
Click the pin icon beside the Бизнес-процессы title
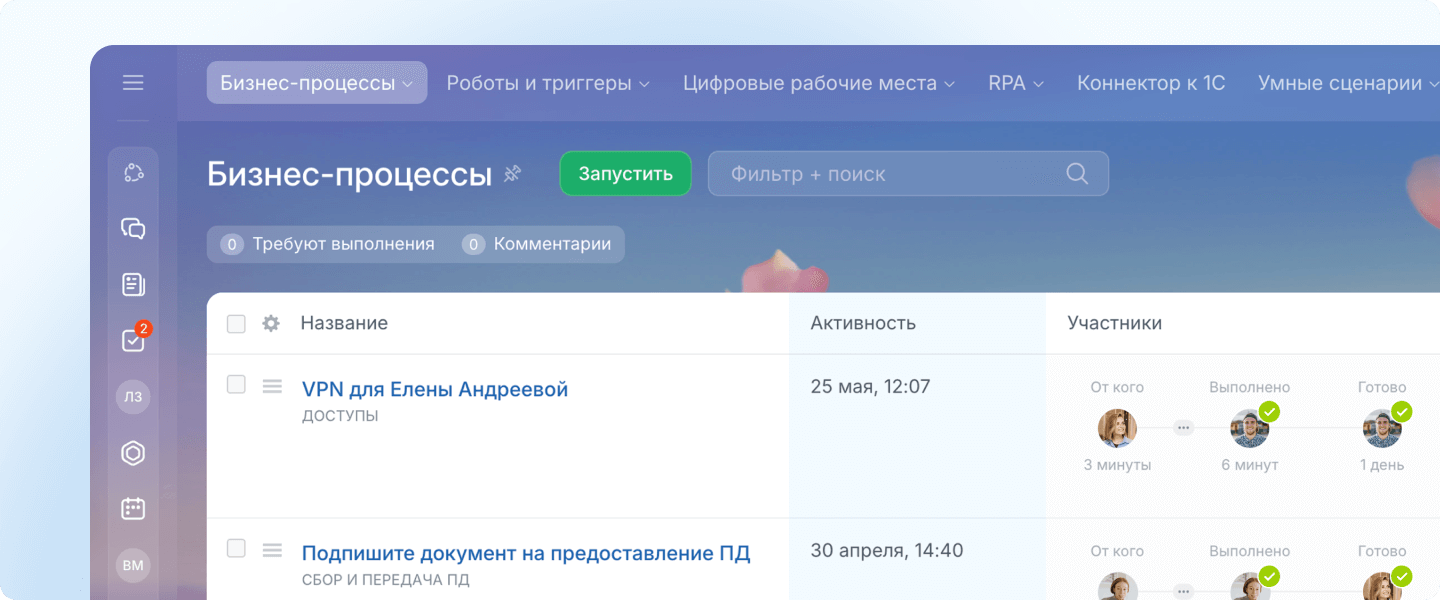click(513, 174)
